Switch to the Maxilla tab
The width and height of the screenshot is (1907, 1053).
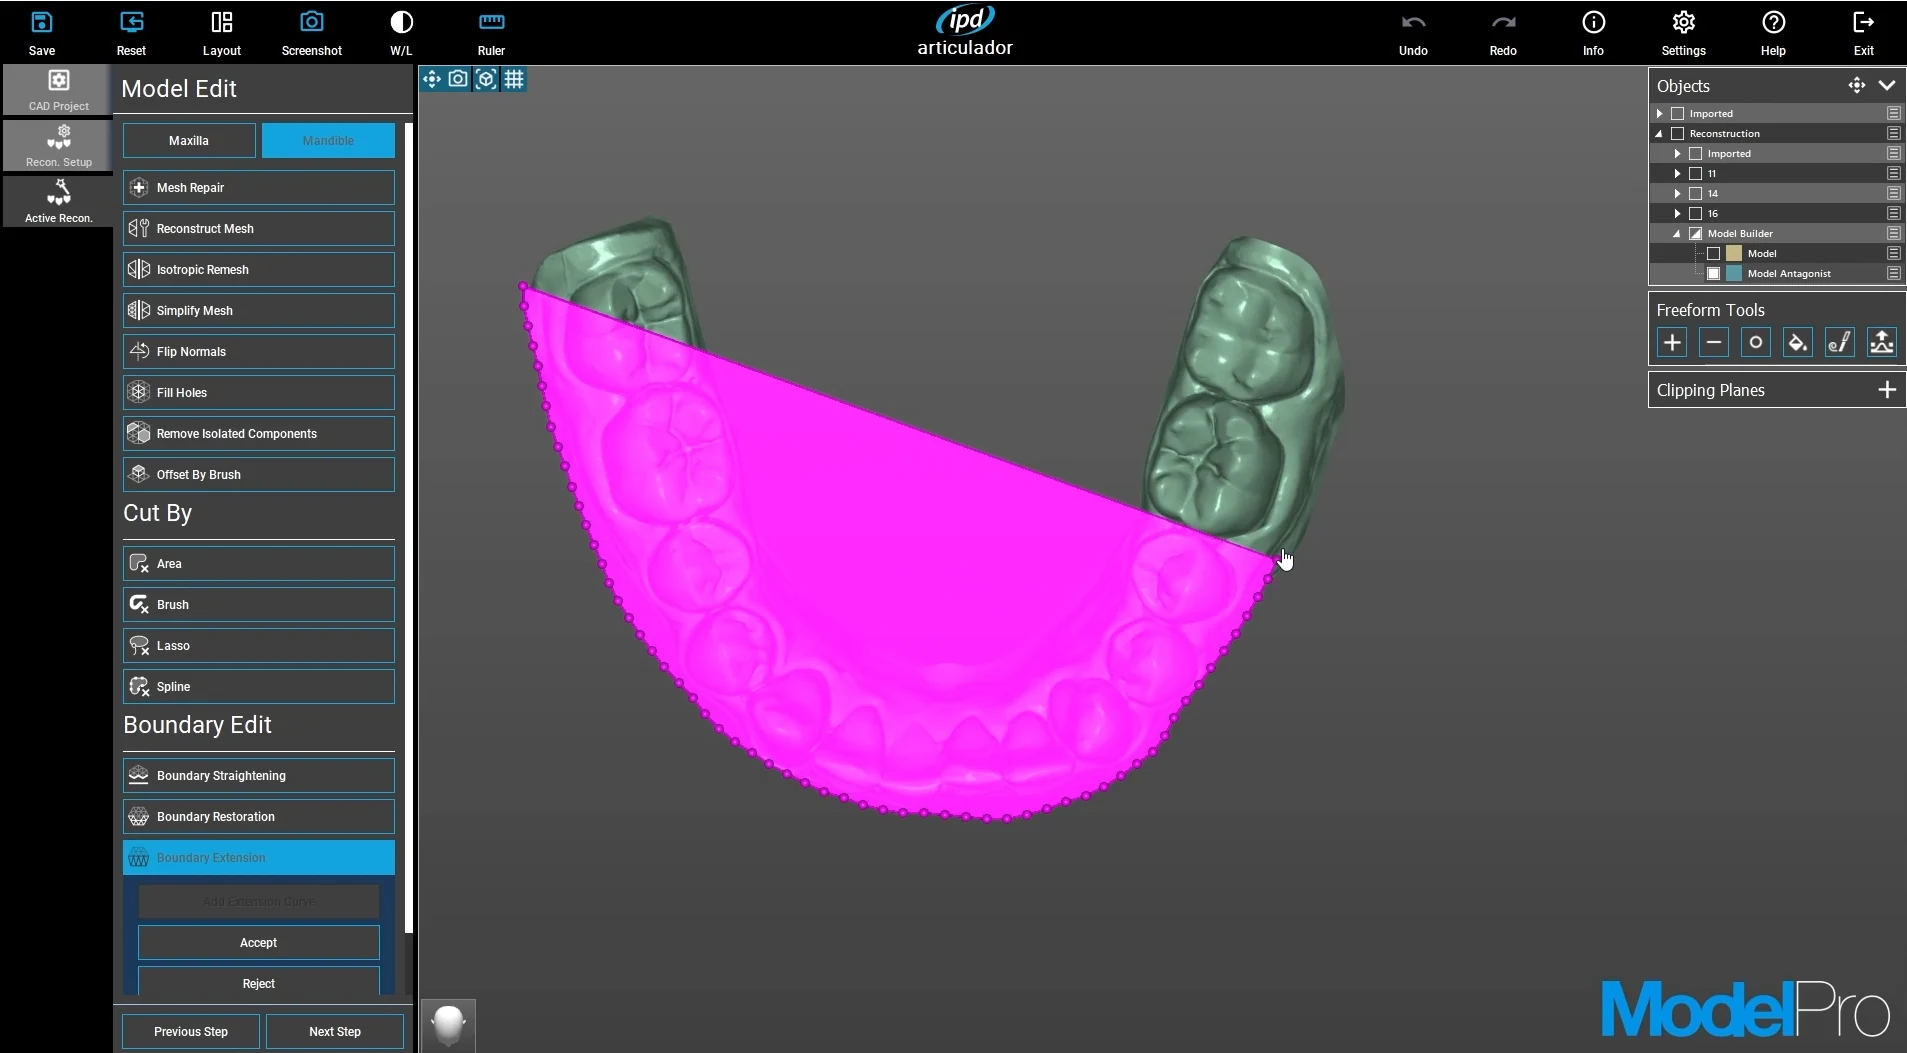189,141
